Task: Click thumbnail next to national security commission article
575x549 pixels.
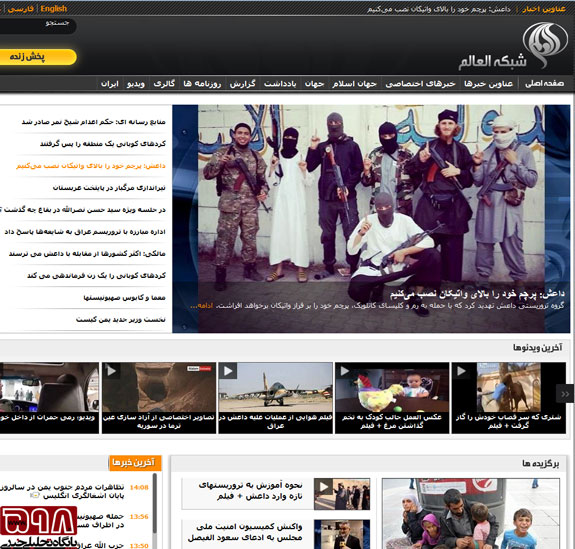Action: 342,534
